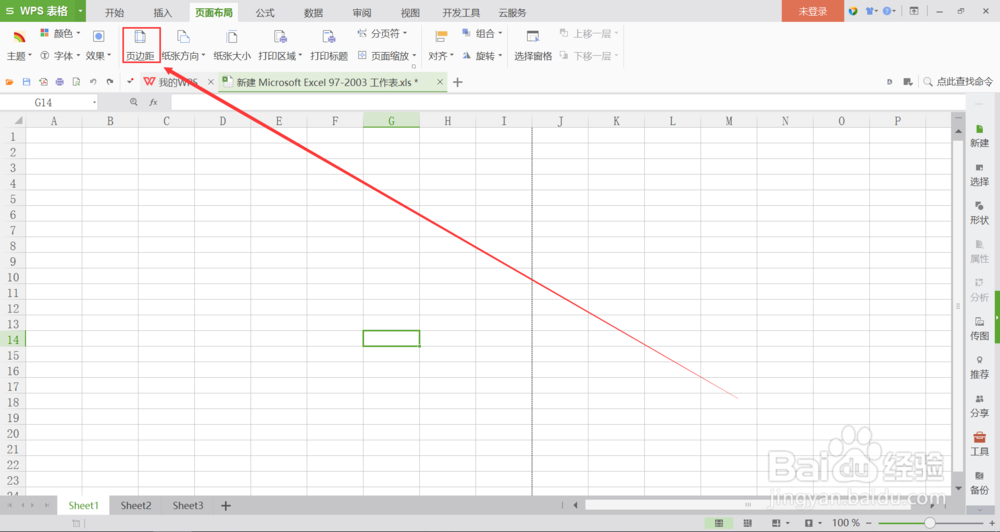Screen dimensions: 1000x532
Task: Open print preview from quick toolbar
Action: pos(76,82)
